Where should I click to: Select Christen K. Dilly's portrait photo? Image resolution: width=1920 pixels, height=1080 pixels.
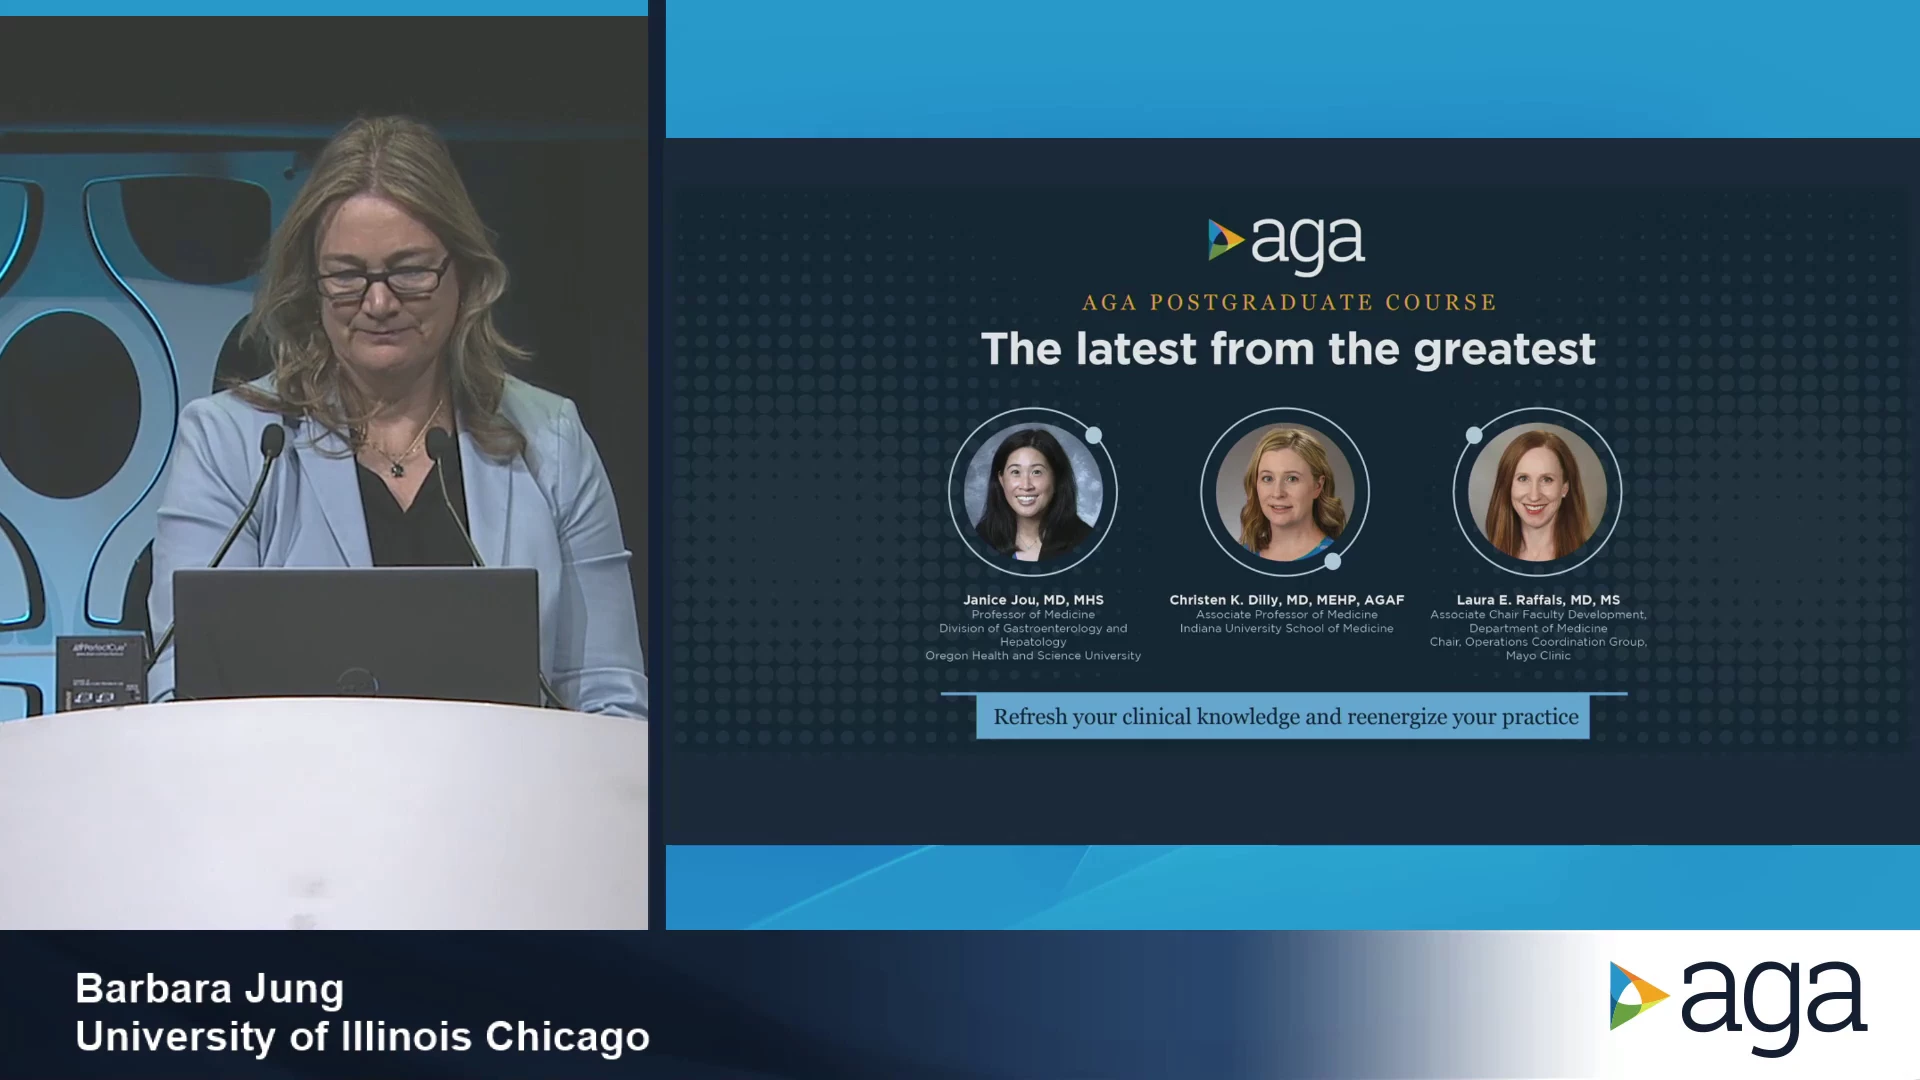click(x=1285, y=491)
